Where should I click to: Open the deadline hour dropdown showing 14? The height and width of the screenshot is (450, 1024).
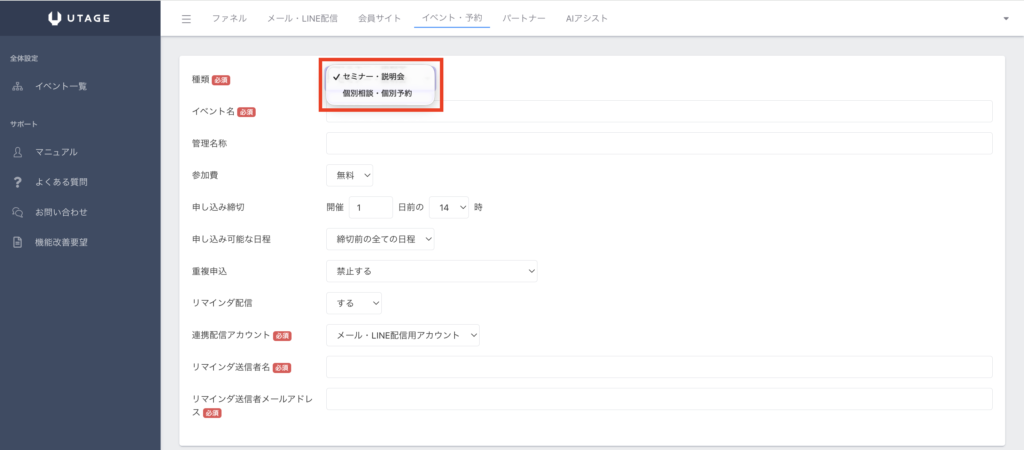coord(448,207)
